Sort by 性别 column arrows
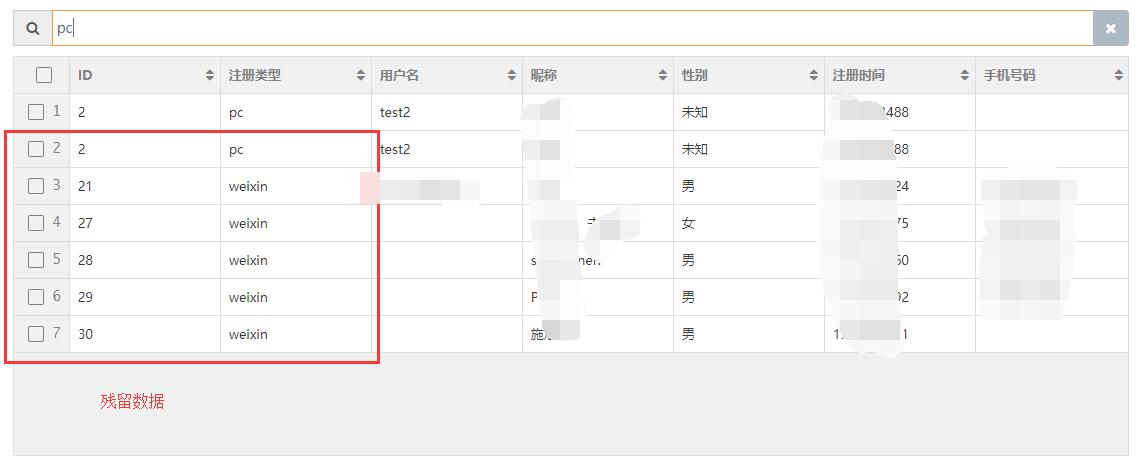1143x467 pixels. point(814,75)
